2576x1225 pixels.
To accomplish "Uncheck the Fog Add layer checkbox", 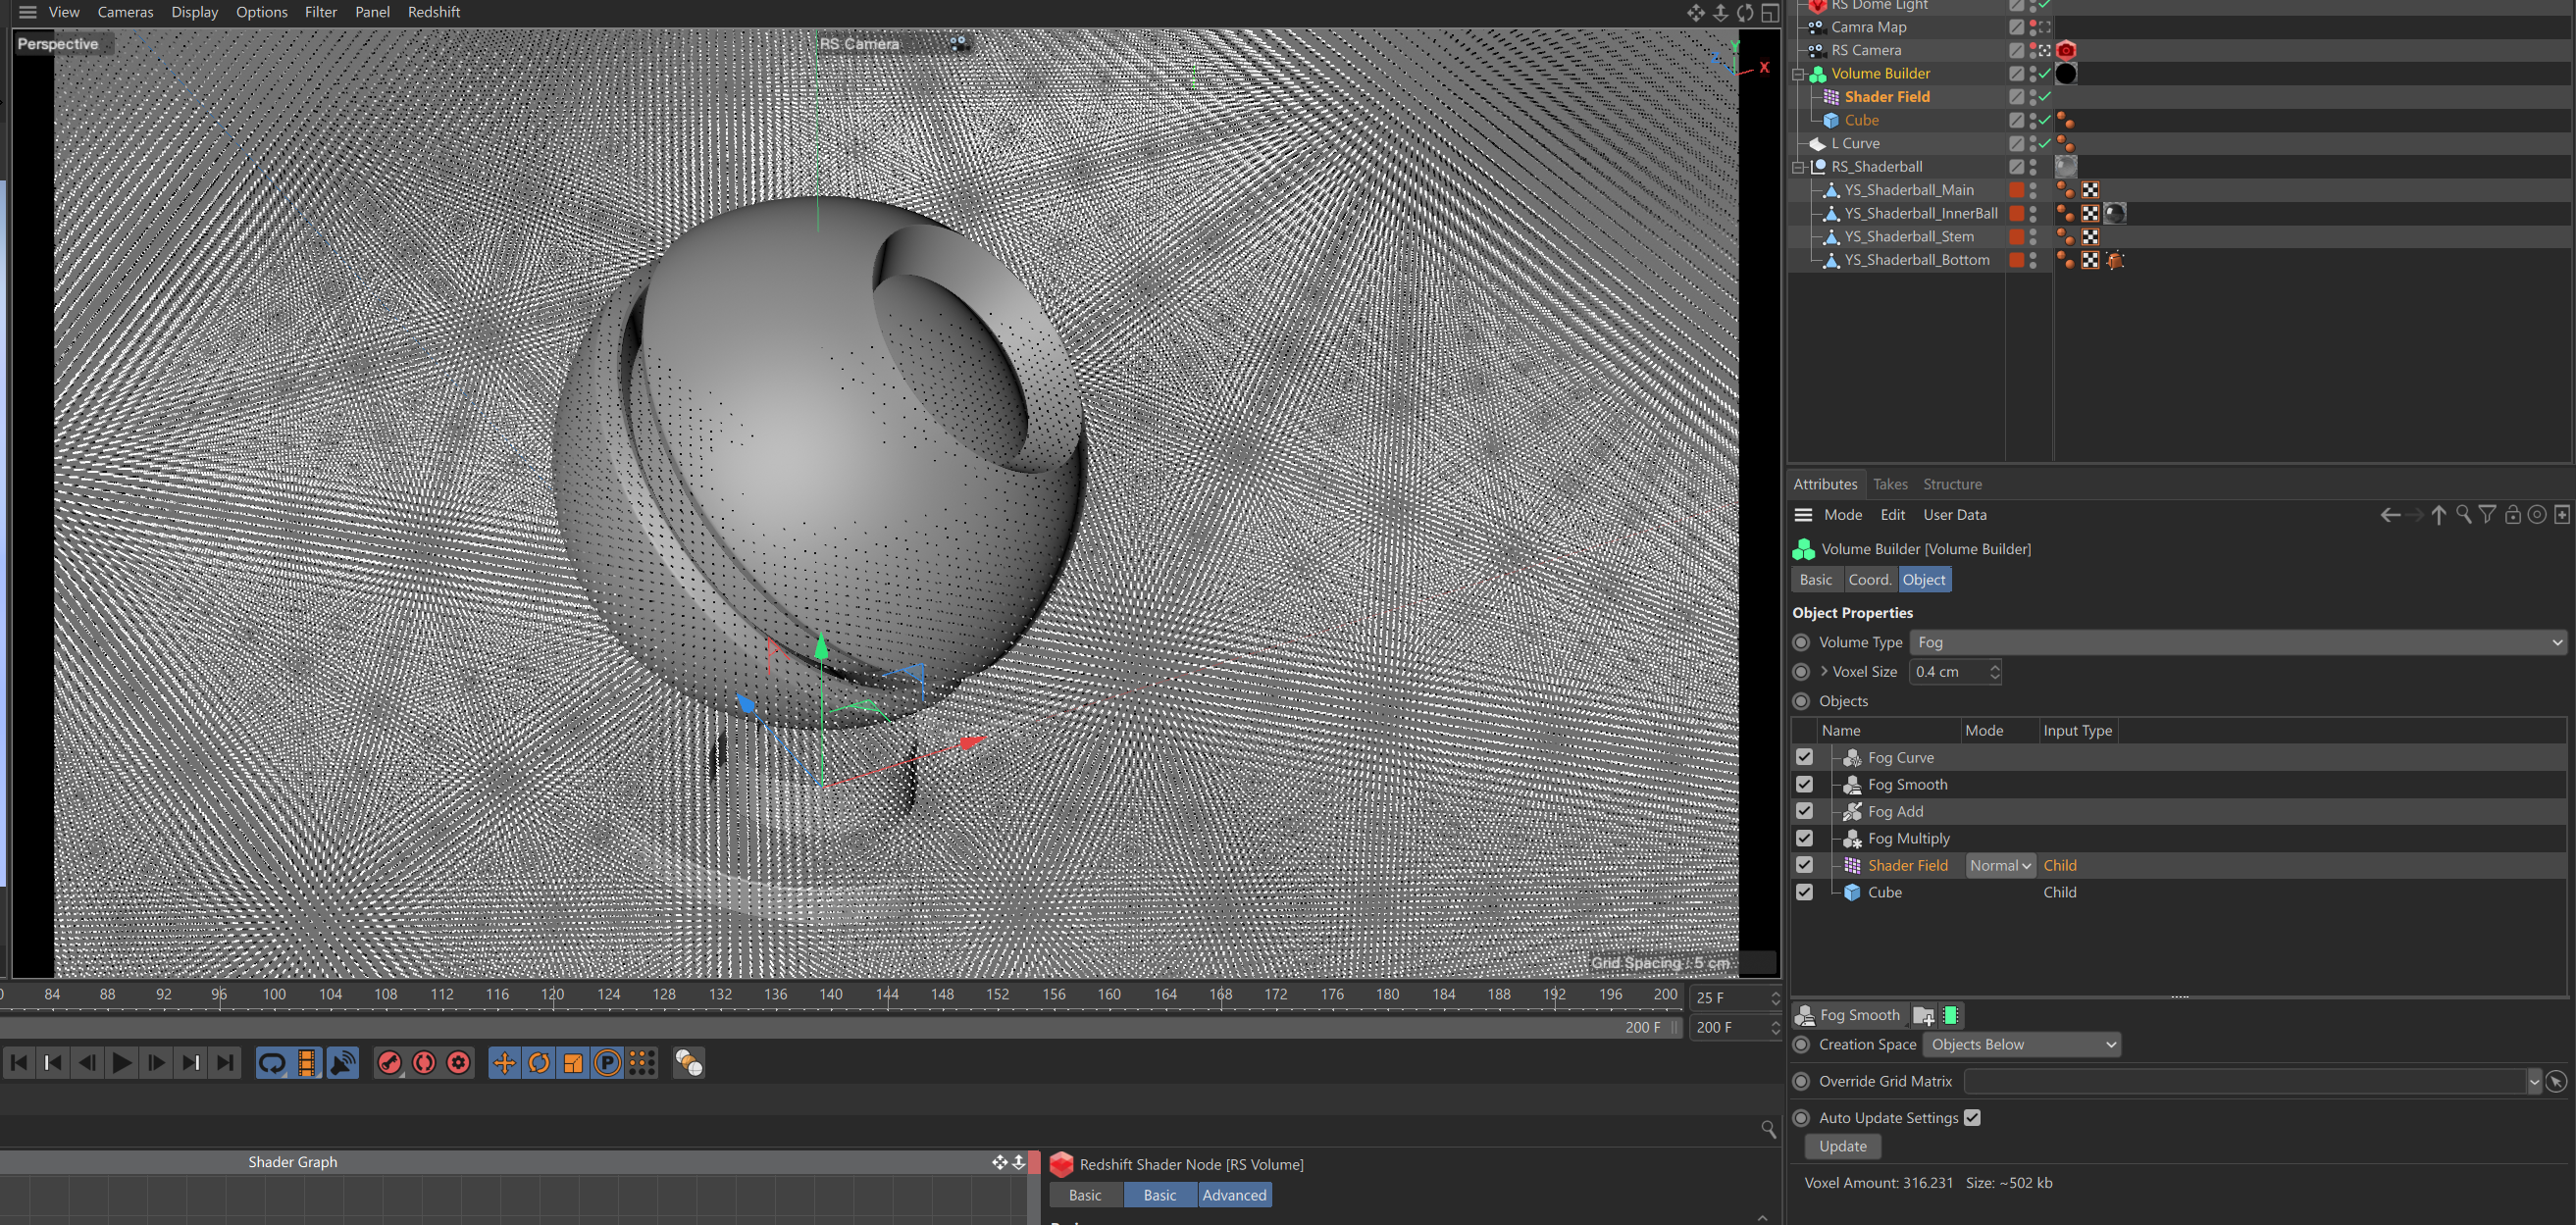I will pyautogui.click(x=1804, y=811).
